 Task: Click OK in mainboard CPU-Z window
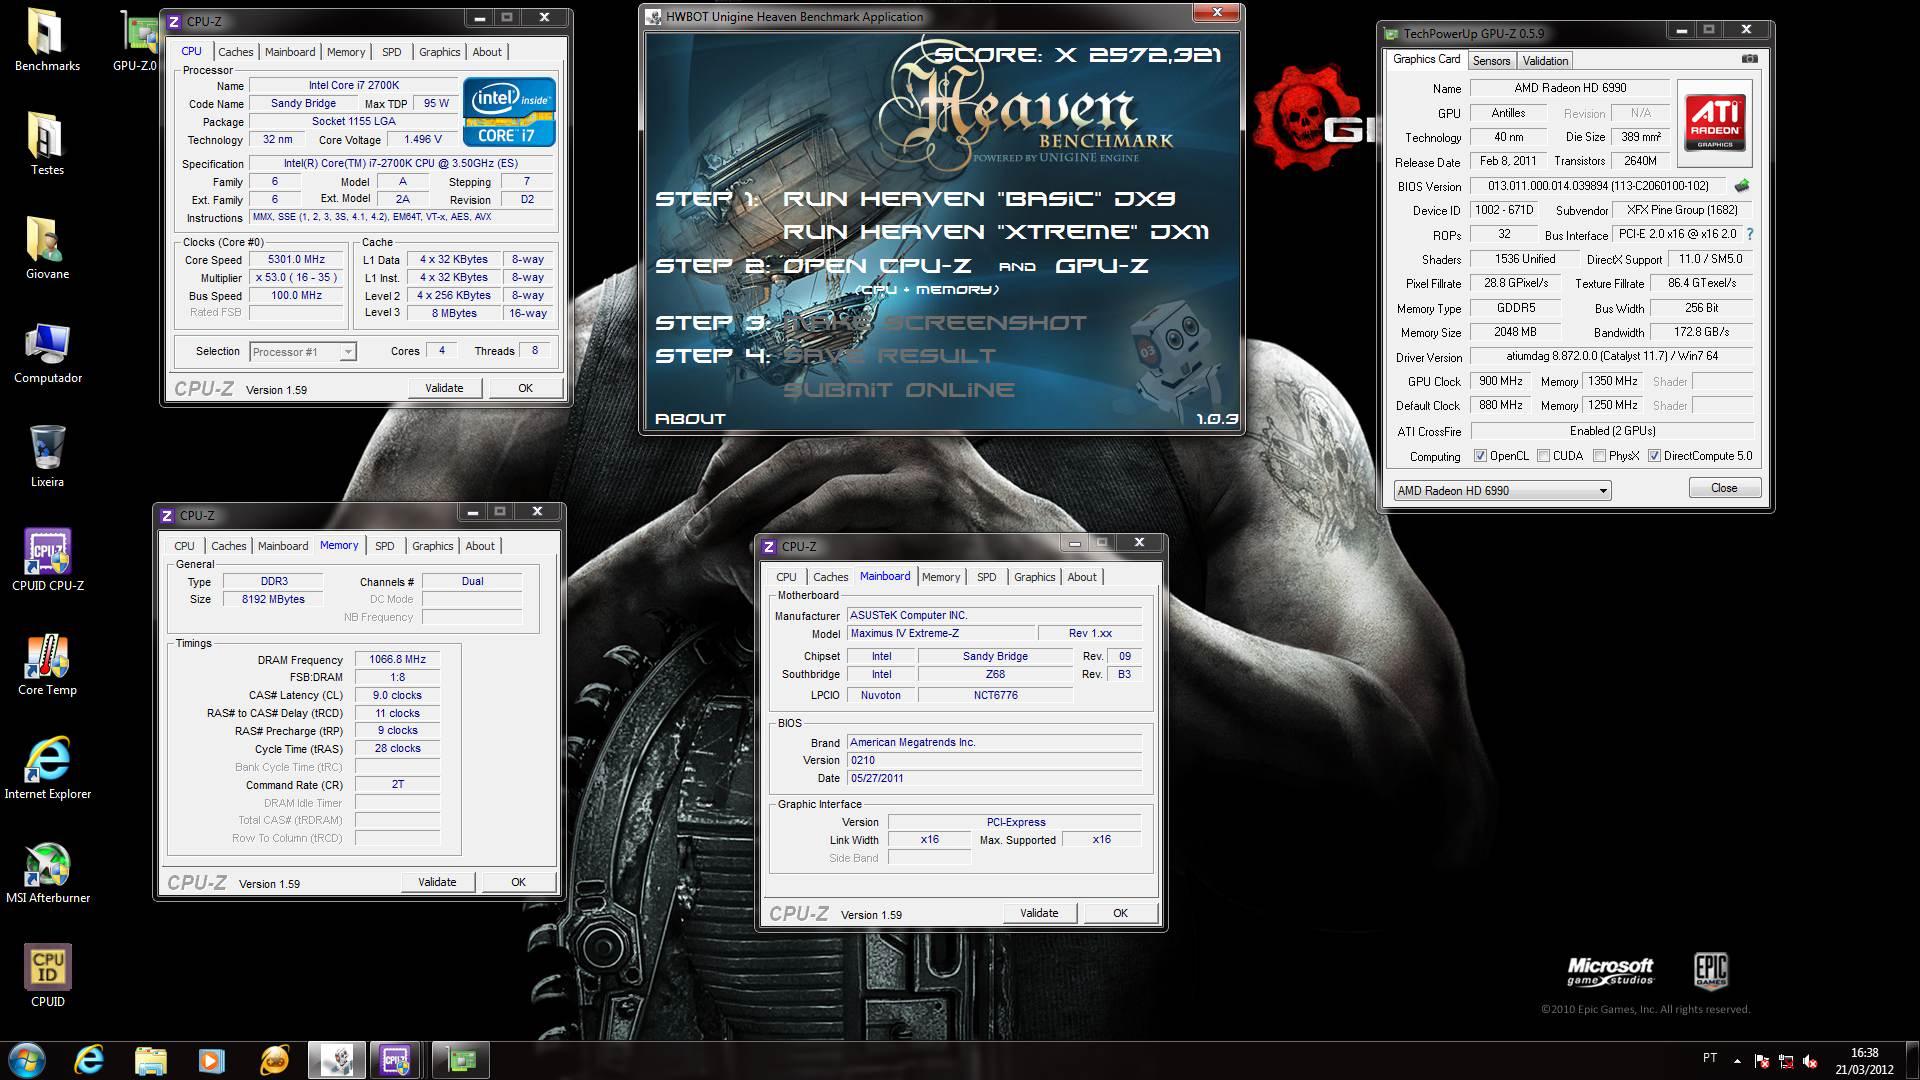click(x=1120, y=913)
